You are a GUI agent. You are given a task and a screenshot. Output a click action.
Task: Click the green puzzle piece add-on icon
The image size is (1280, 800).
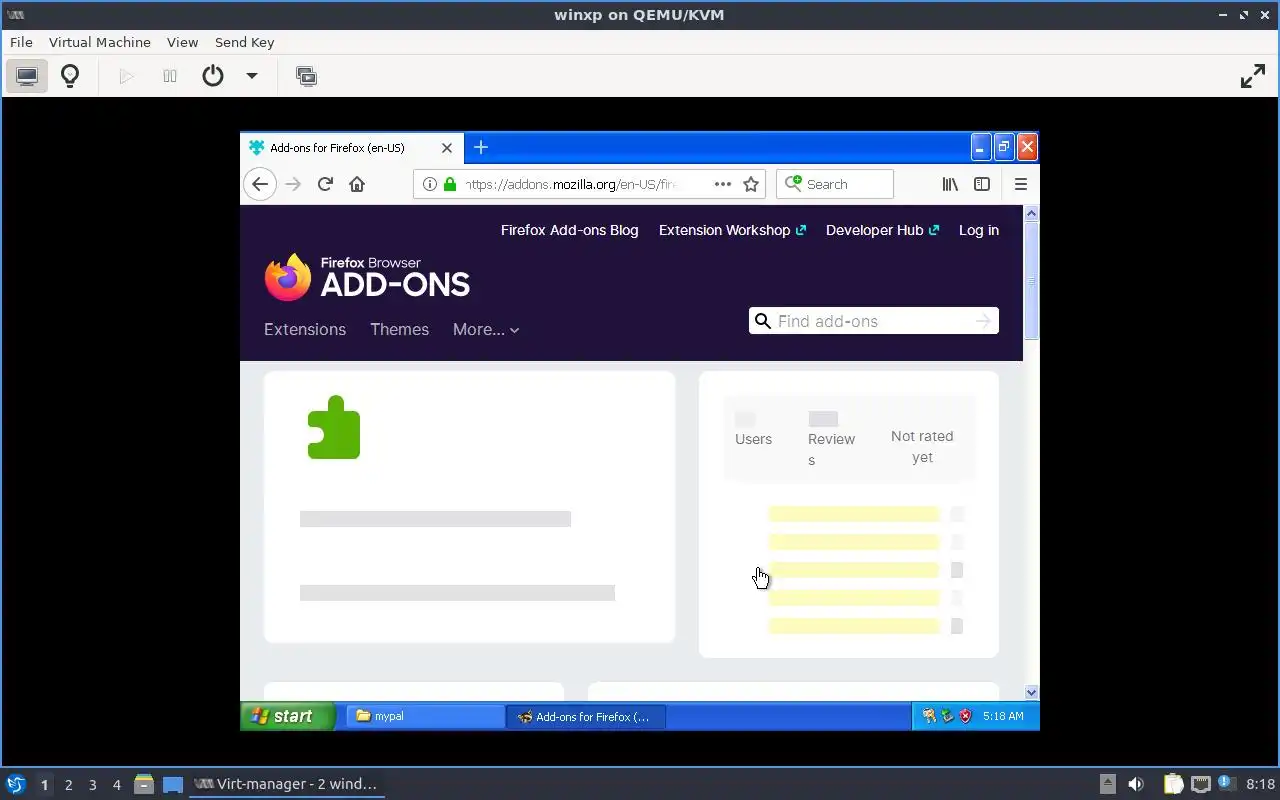point(334,427)
